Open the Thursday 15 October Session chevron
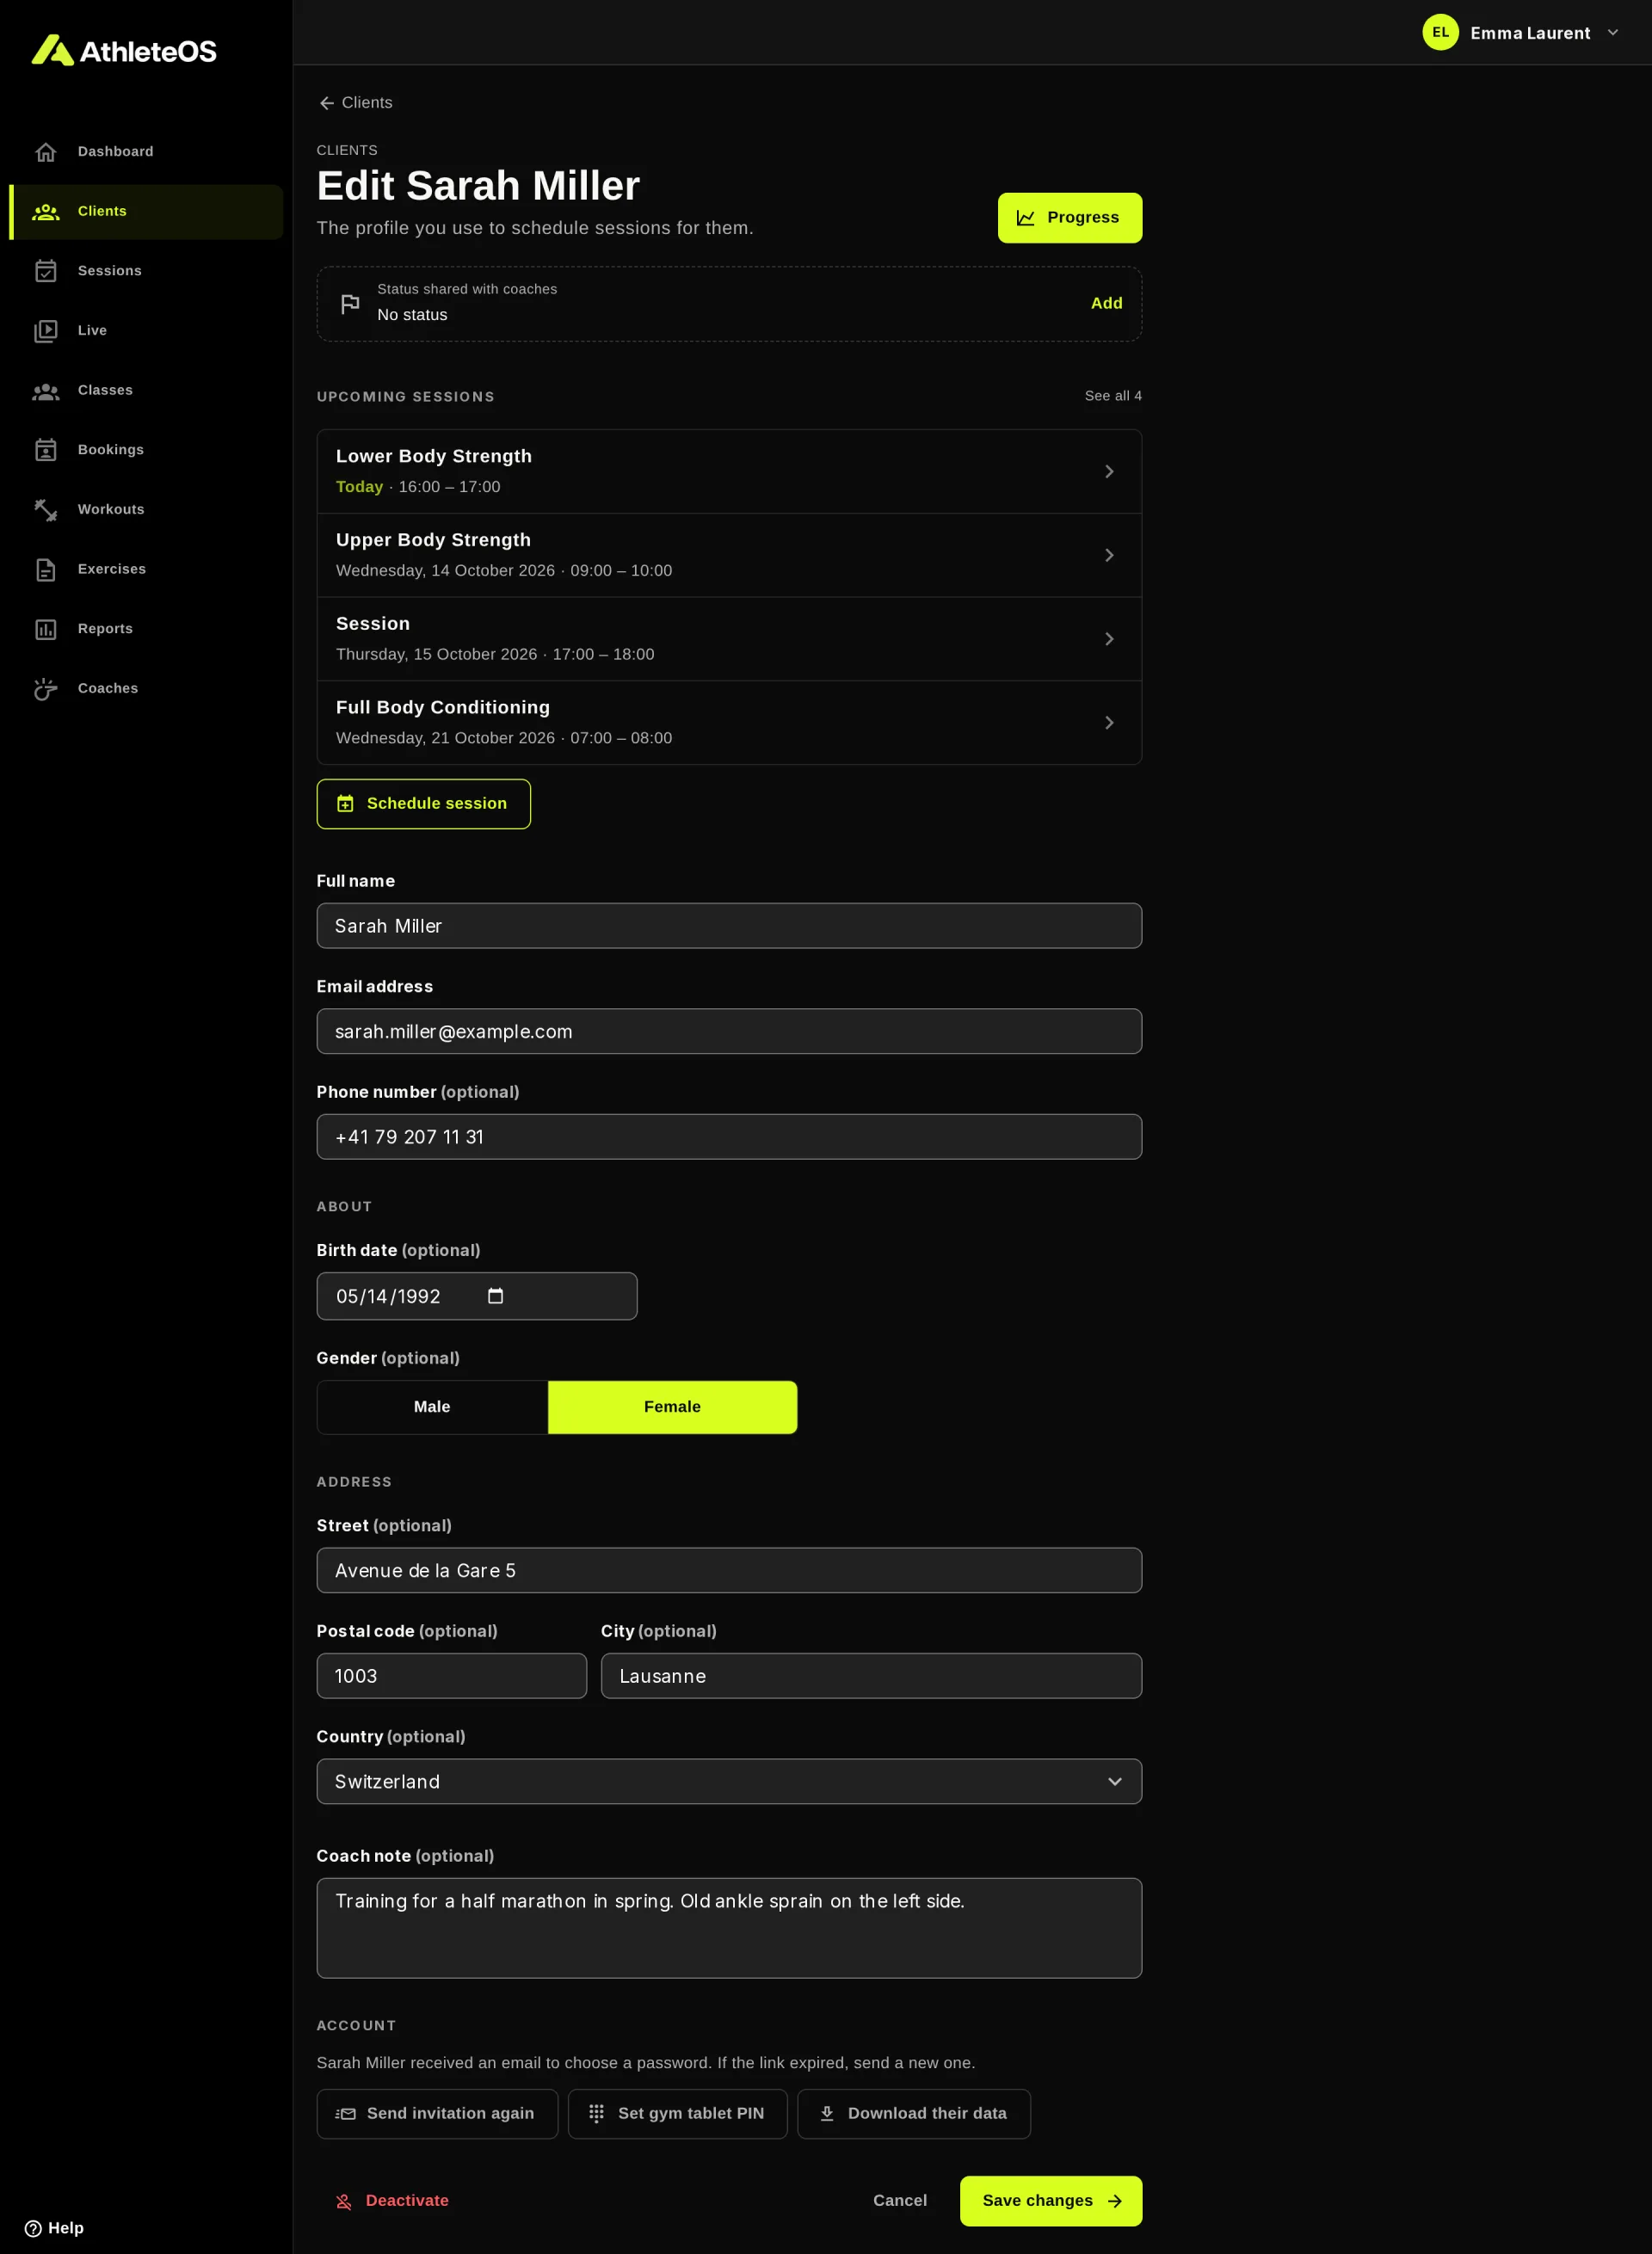 [1109, 639]
